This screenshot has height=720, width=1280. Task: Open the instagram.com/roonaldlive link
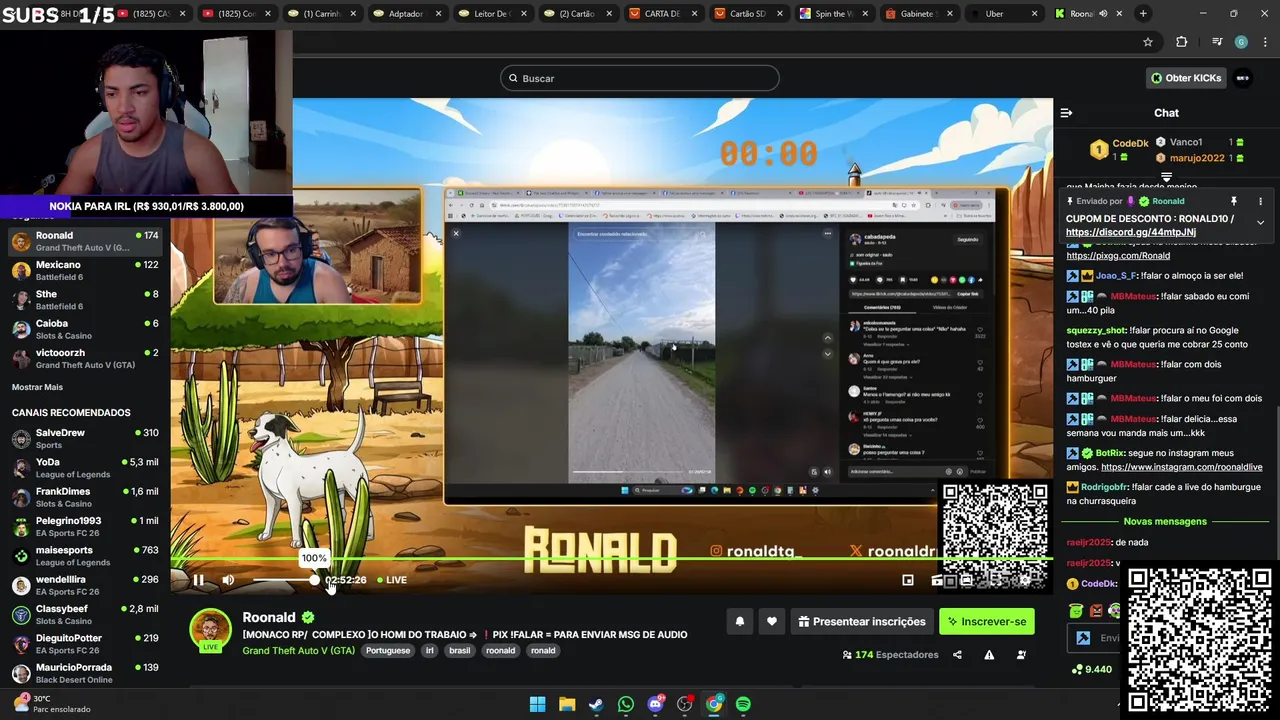(x=1182, y=467)
